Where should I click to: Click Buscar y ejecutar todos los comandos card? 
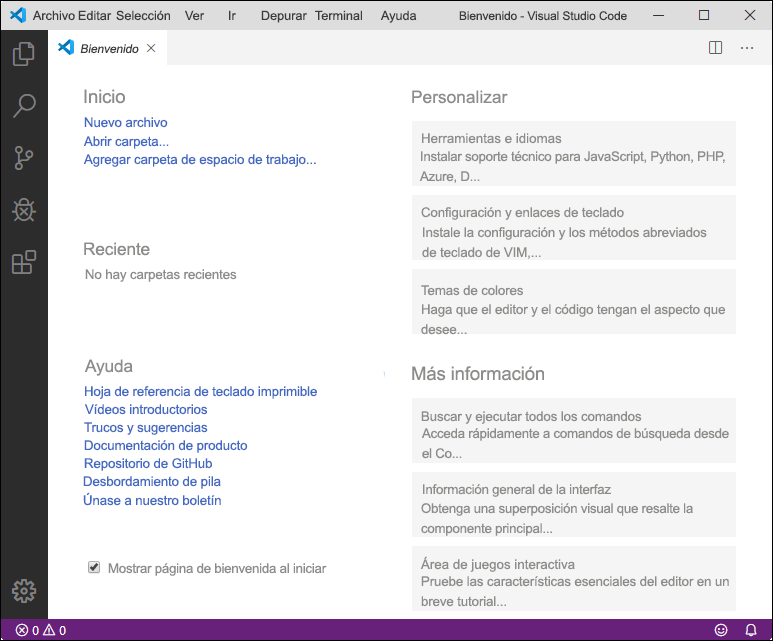574,430
